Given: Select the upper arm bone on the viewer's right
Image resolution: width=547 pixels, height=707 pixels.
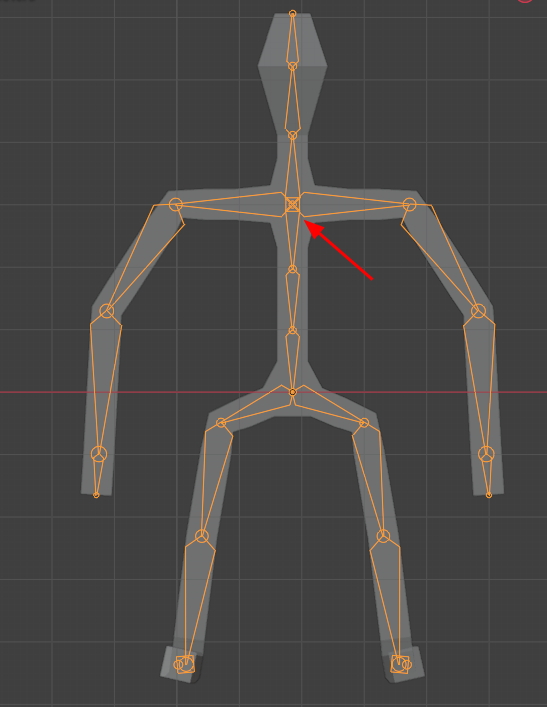Looking at the screenshot, I should (x=442, y=256).
